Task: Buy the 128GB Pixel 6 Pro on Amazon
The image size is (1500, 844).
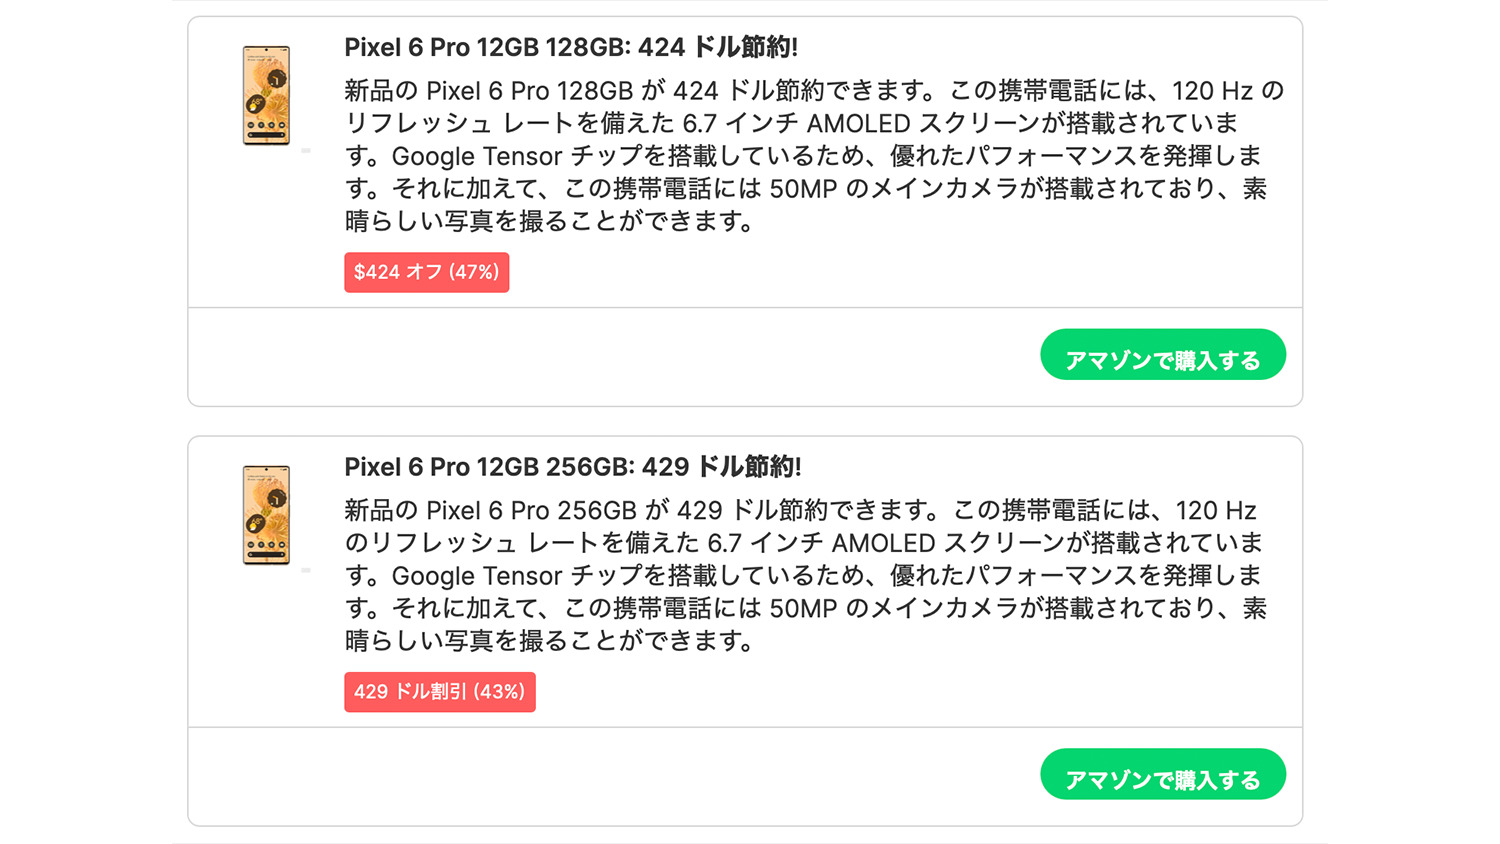Action: [1162, 355]
